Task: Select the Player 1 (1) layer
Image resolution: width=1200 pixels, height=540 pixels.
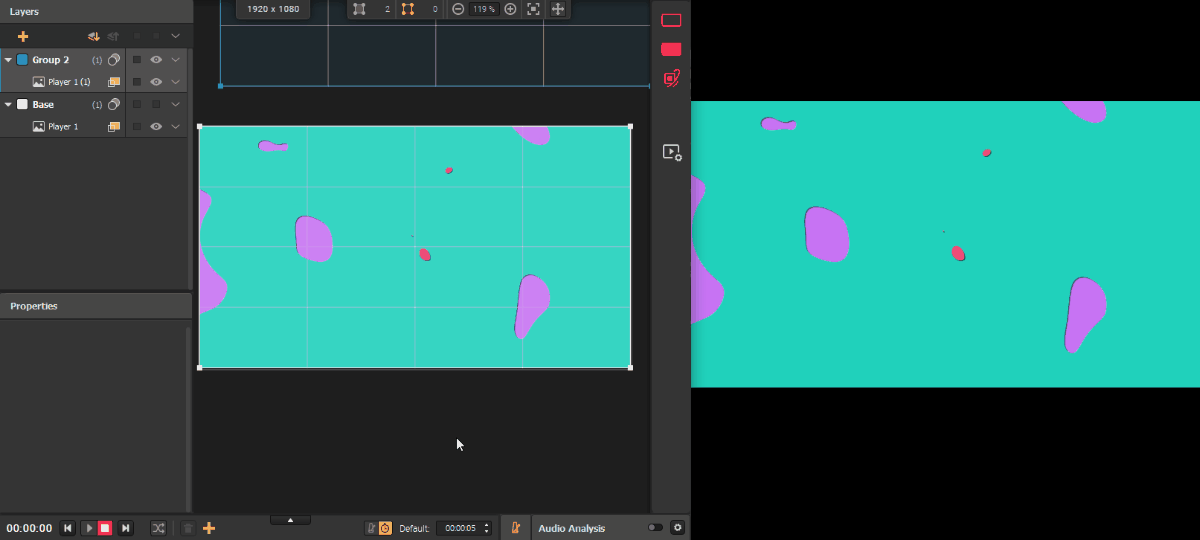Action: (69, 82)
